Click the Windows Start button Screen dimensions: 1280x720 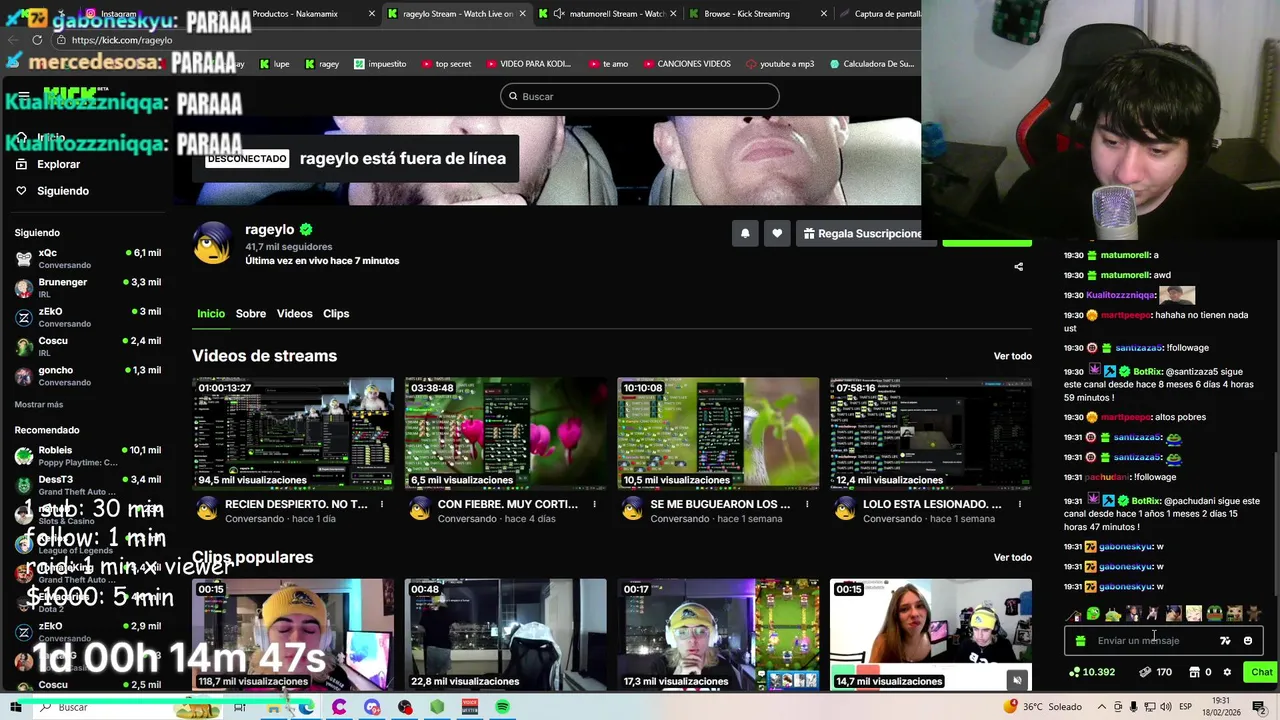15,707
